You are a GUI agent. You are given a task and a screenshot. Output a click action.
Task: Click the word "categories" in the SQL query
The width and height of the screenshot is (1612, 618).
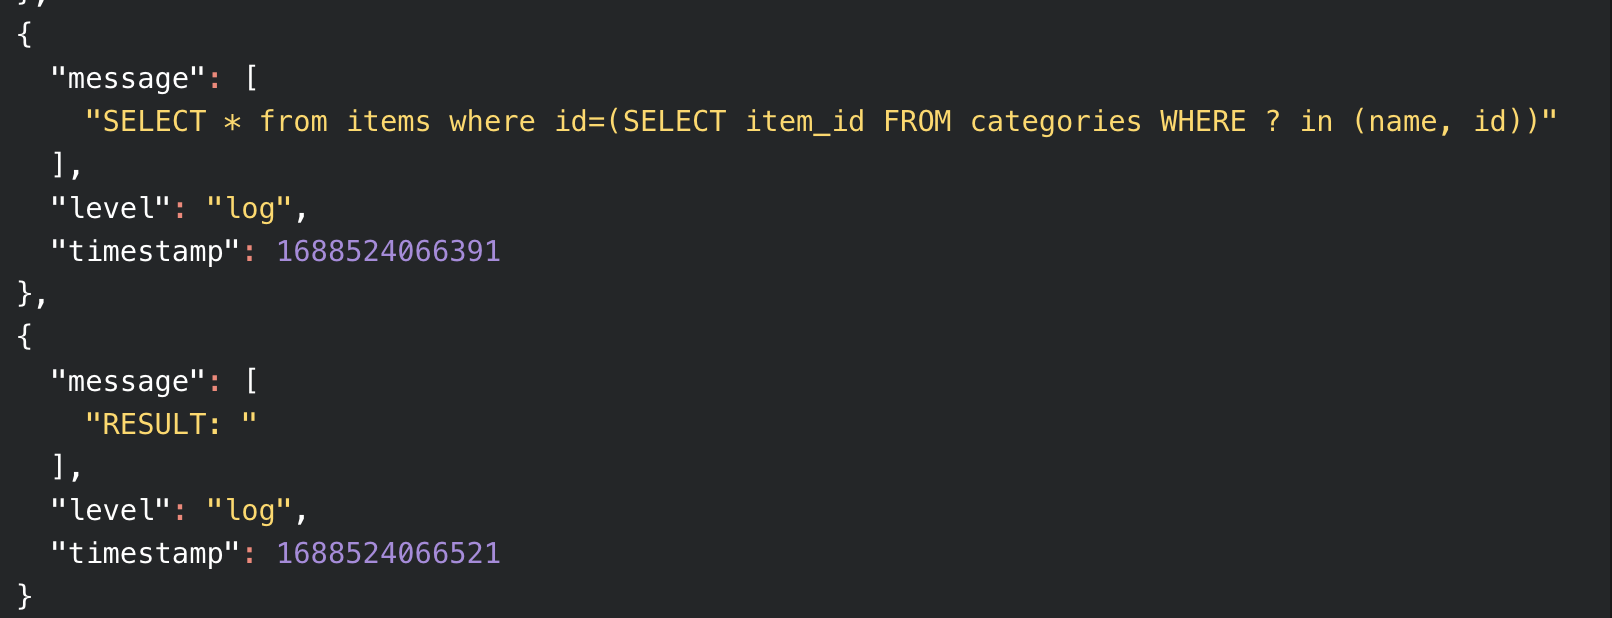tap(1055, 122)
